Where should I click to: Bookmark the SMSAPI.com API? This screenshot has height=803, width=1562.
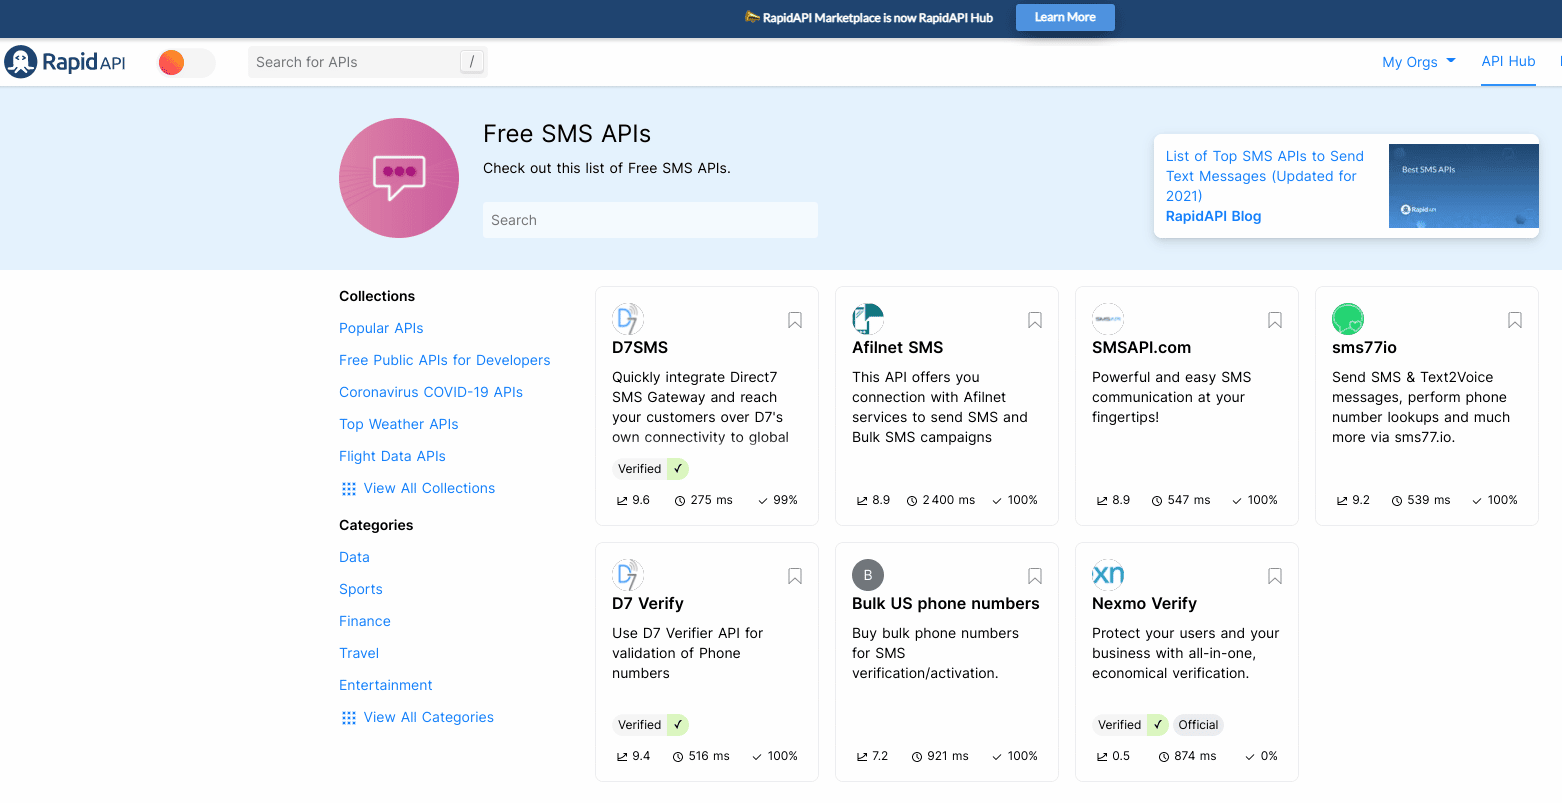tap(1275, 320)
